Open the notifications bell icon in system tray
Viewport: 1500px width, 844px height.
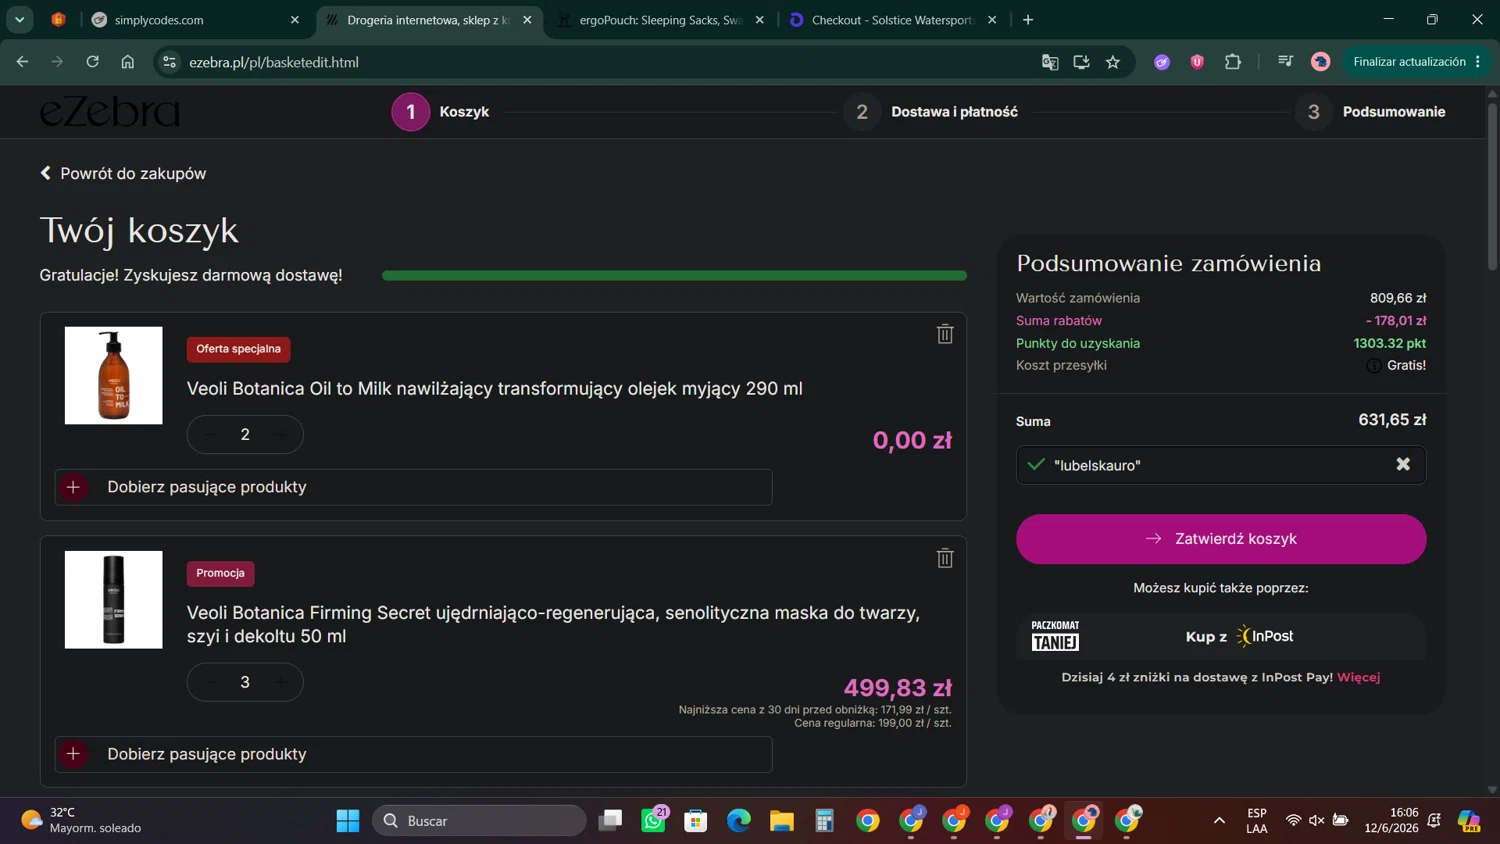pos(1435,821)
